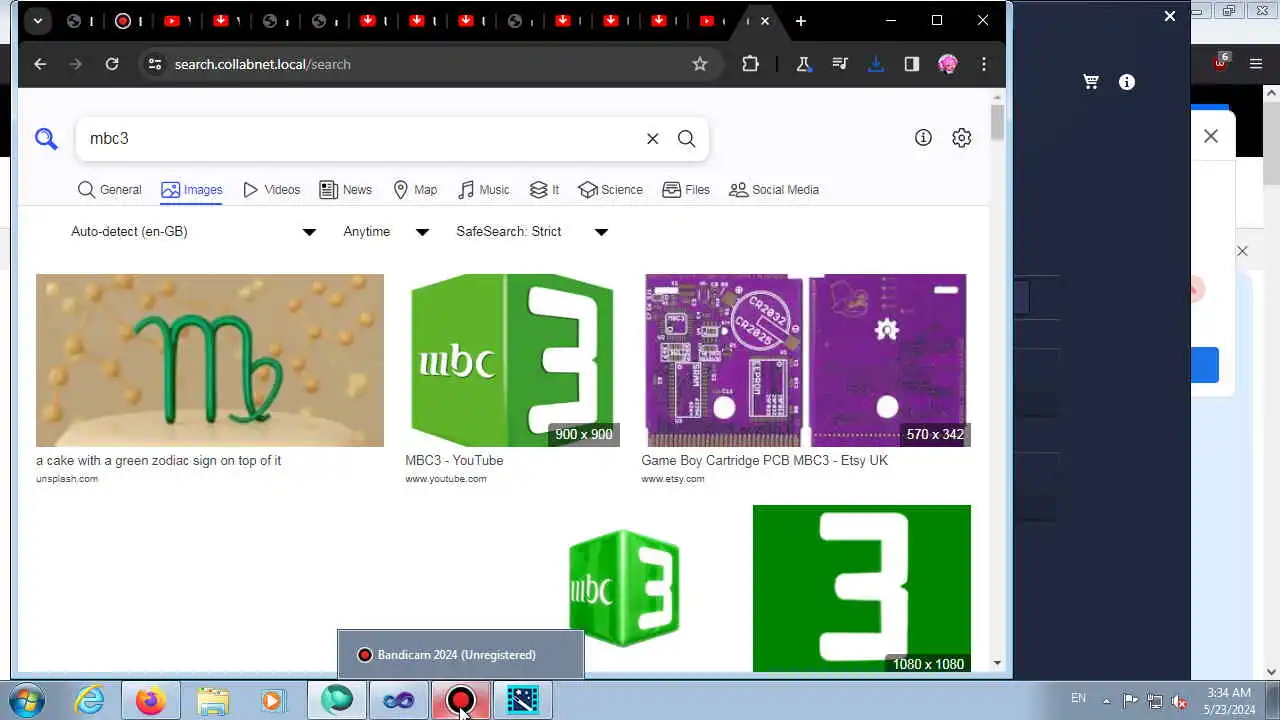Click 'a cake with a green zodiac sign' caption

click(x=159, y=461)
